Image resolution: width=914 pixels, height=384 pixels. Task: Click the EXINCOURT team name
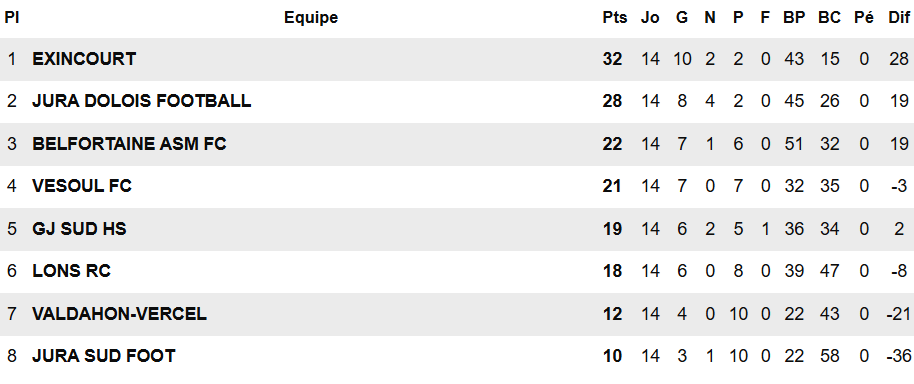tap(84, 59)
